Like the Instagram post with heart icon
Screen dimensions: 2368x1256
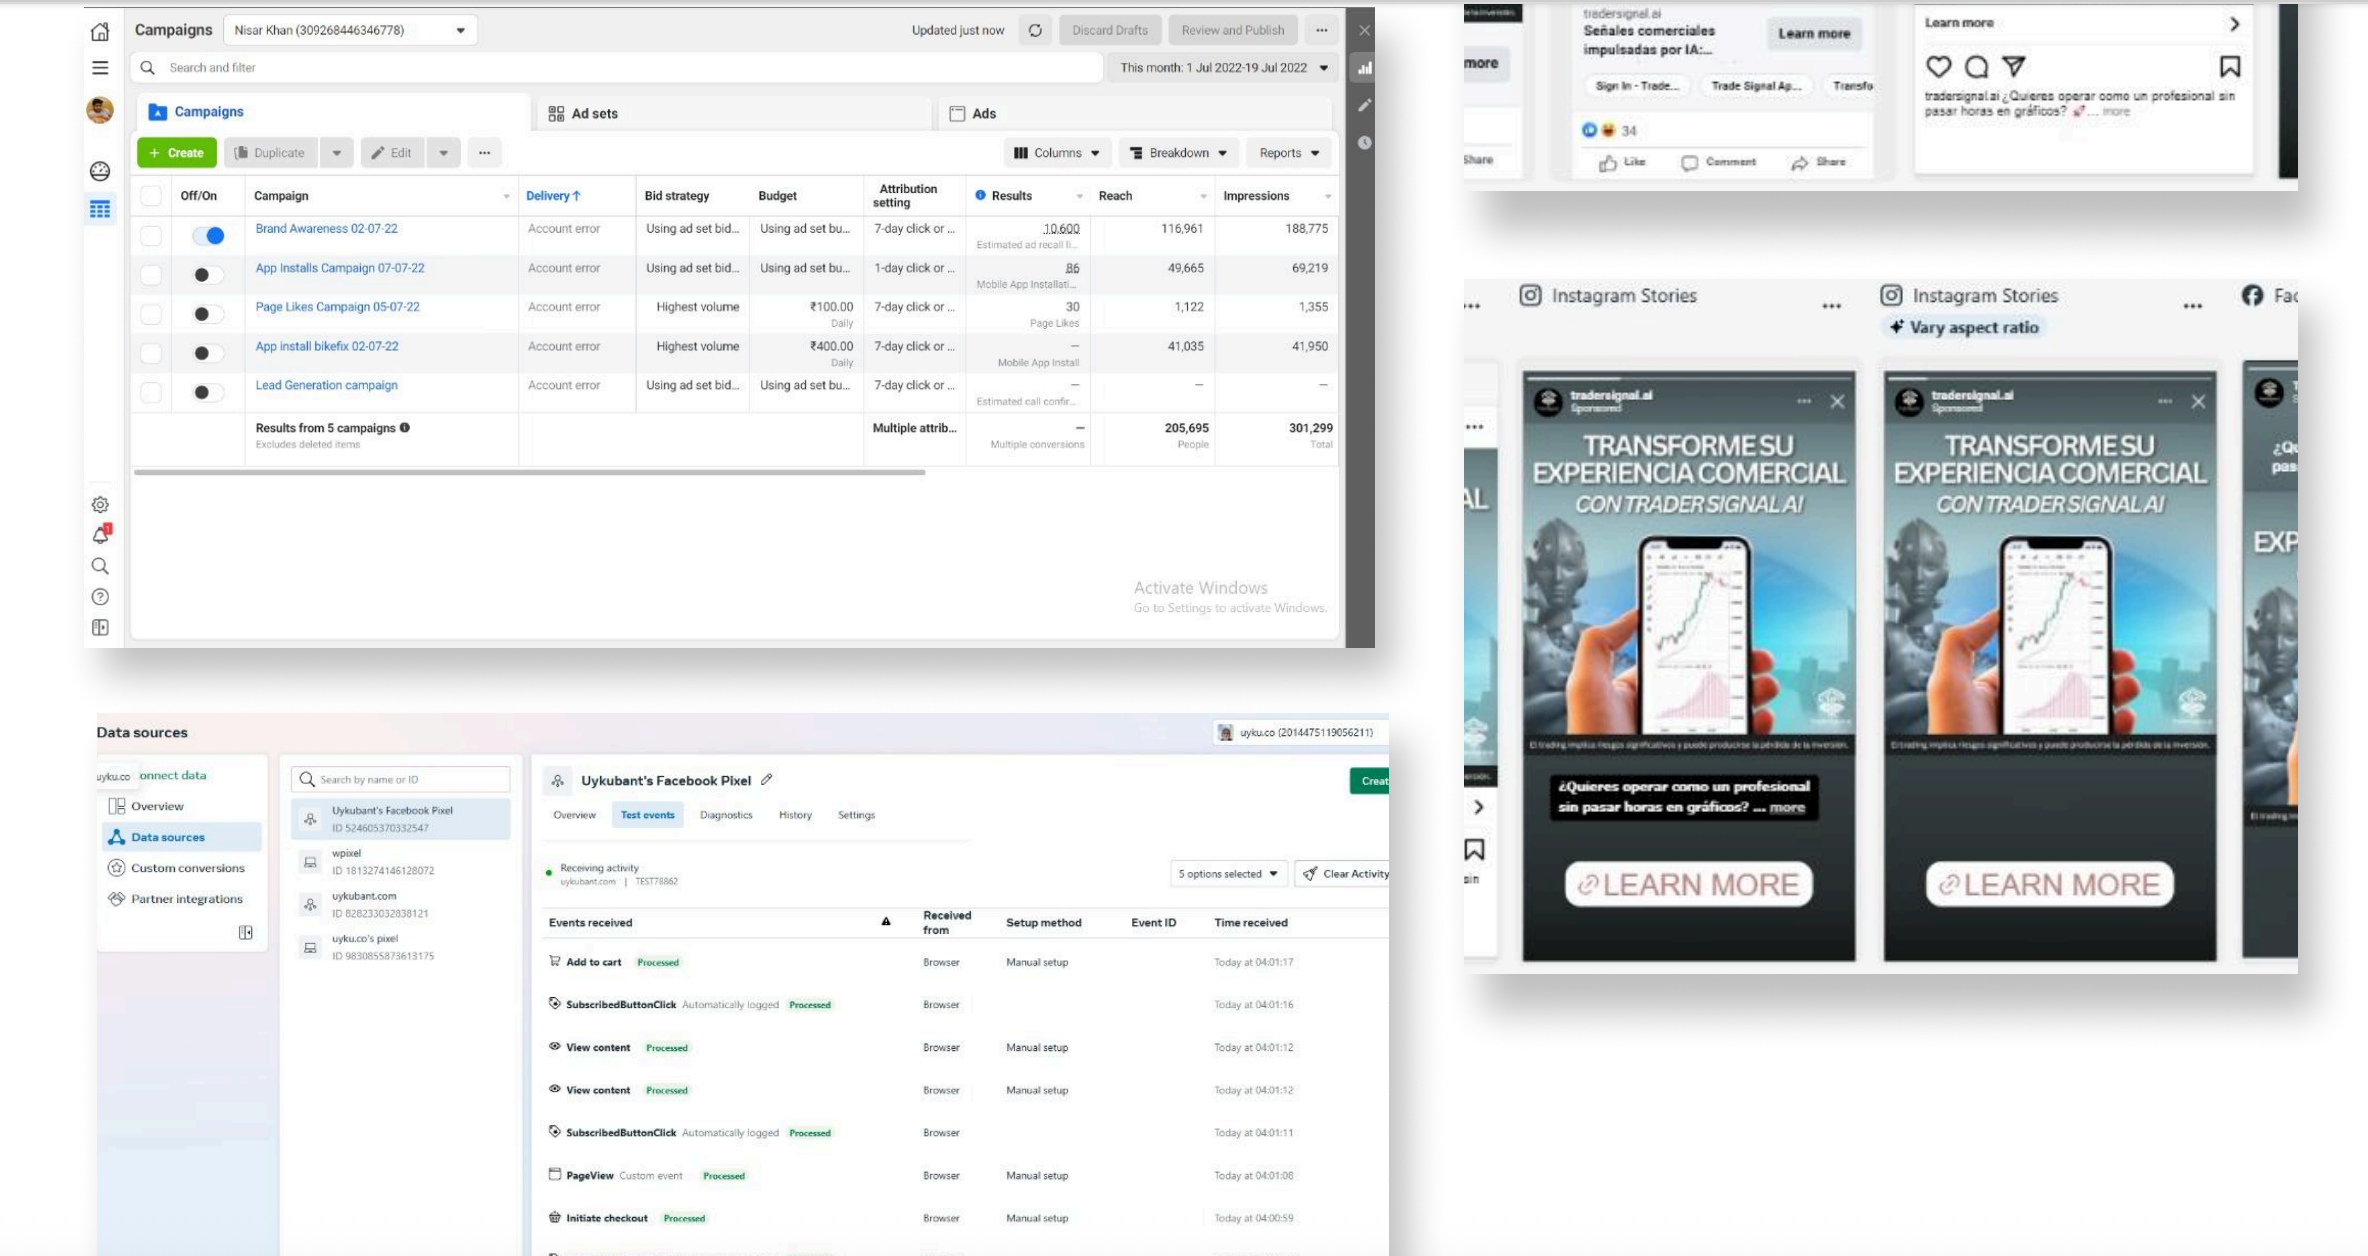click(x=1939, y=67)
